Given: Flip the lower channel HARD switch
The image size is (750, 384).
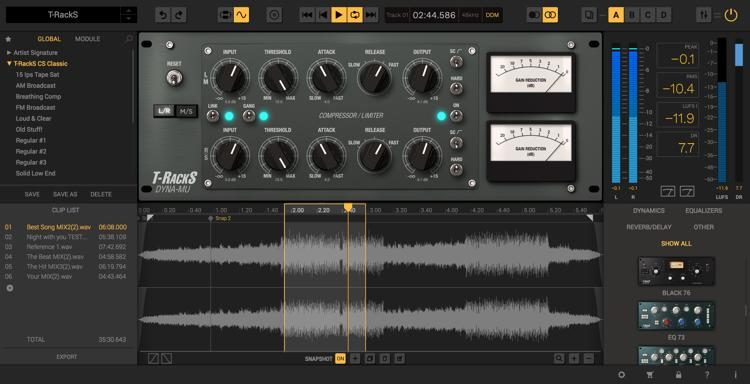Looking at the screenshot, I should pyautogui.click(x=456, y=169).
